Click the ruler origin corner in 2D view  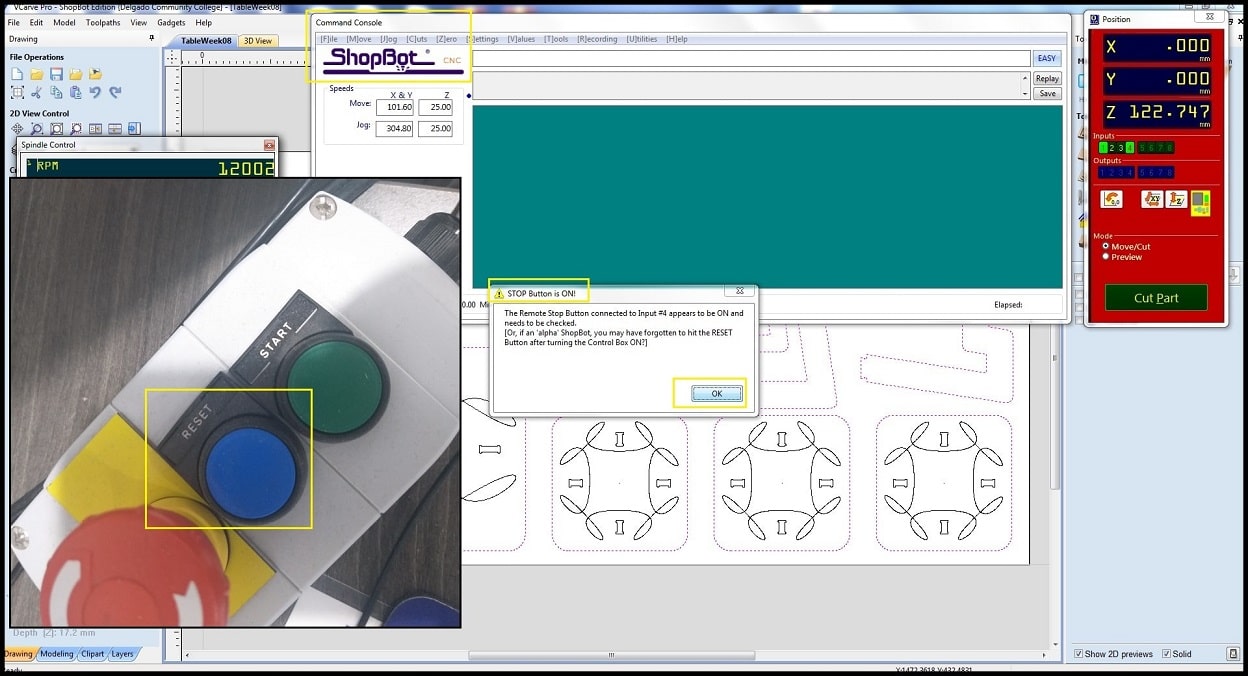(x=171, y=57)
